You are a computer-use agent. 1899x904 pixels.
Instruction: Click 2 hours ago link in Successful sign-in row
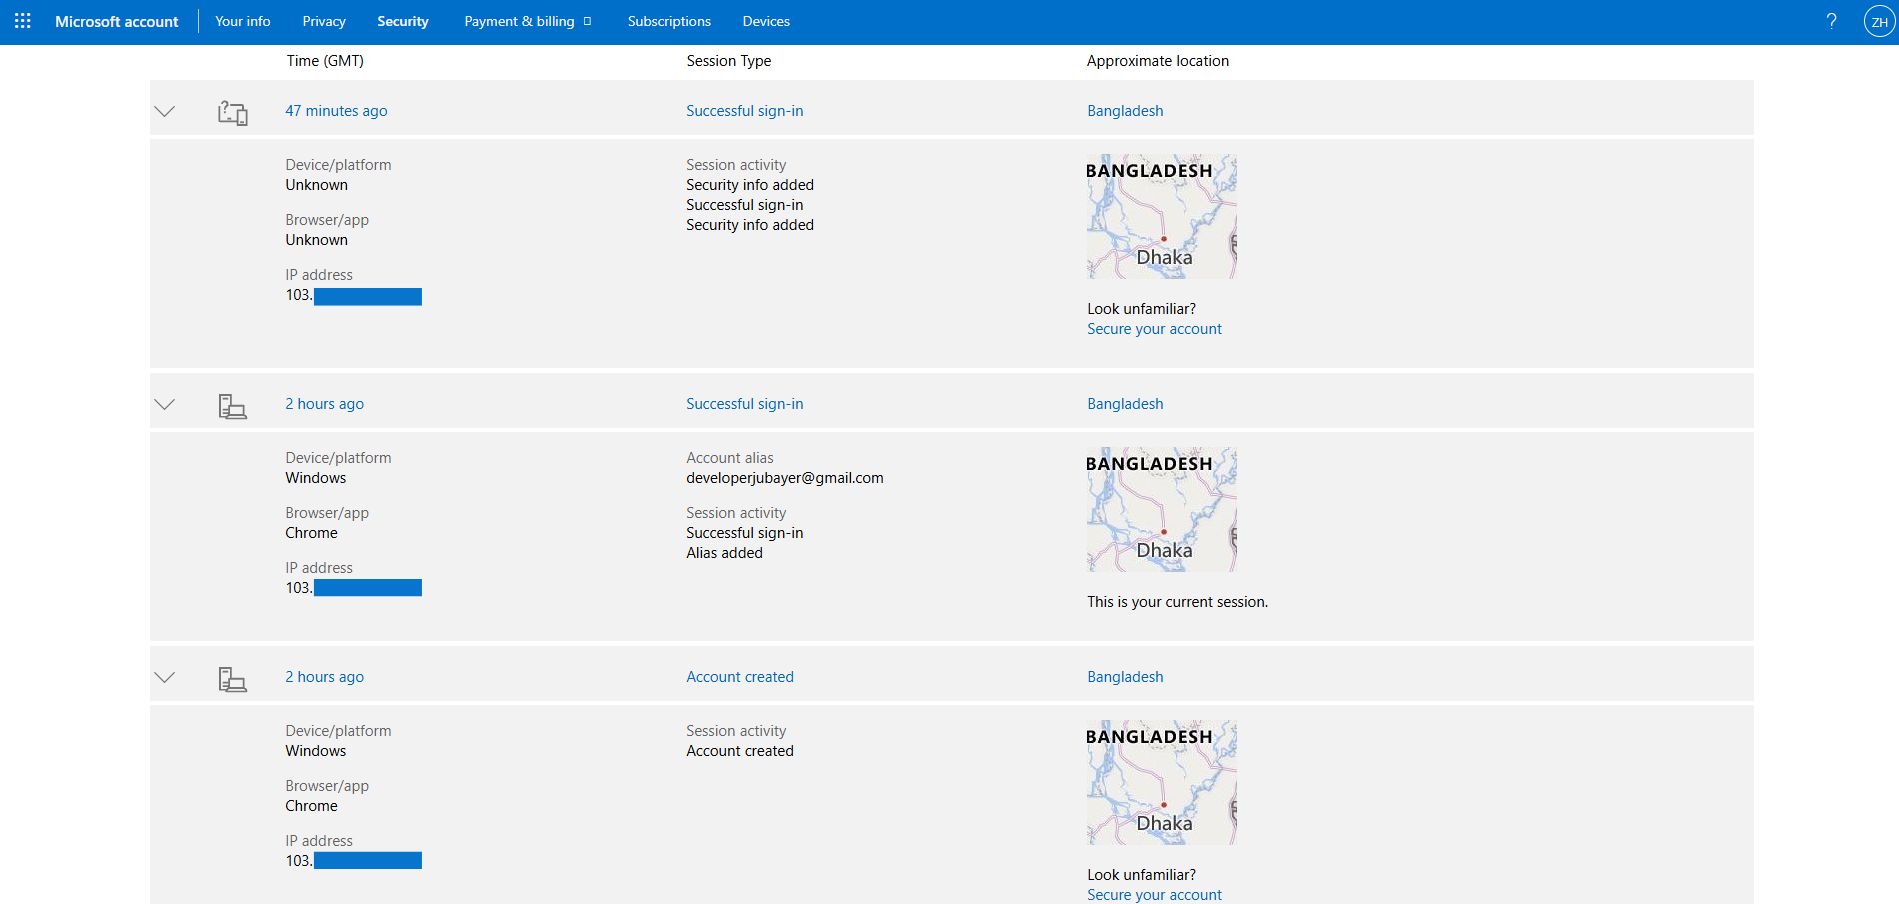click(x=324, y=404)
